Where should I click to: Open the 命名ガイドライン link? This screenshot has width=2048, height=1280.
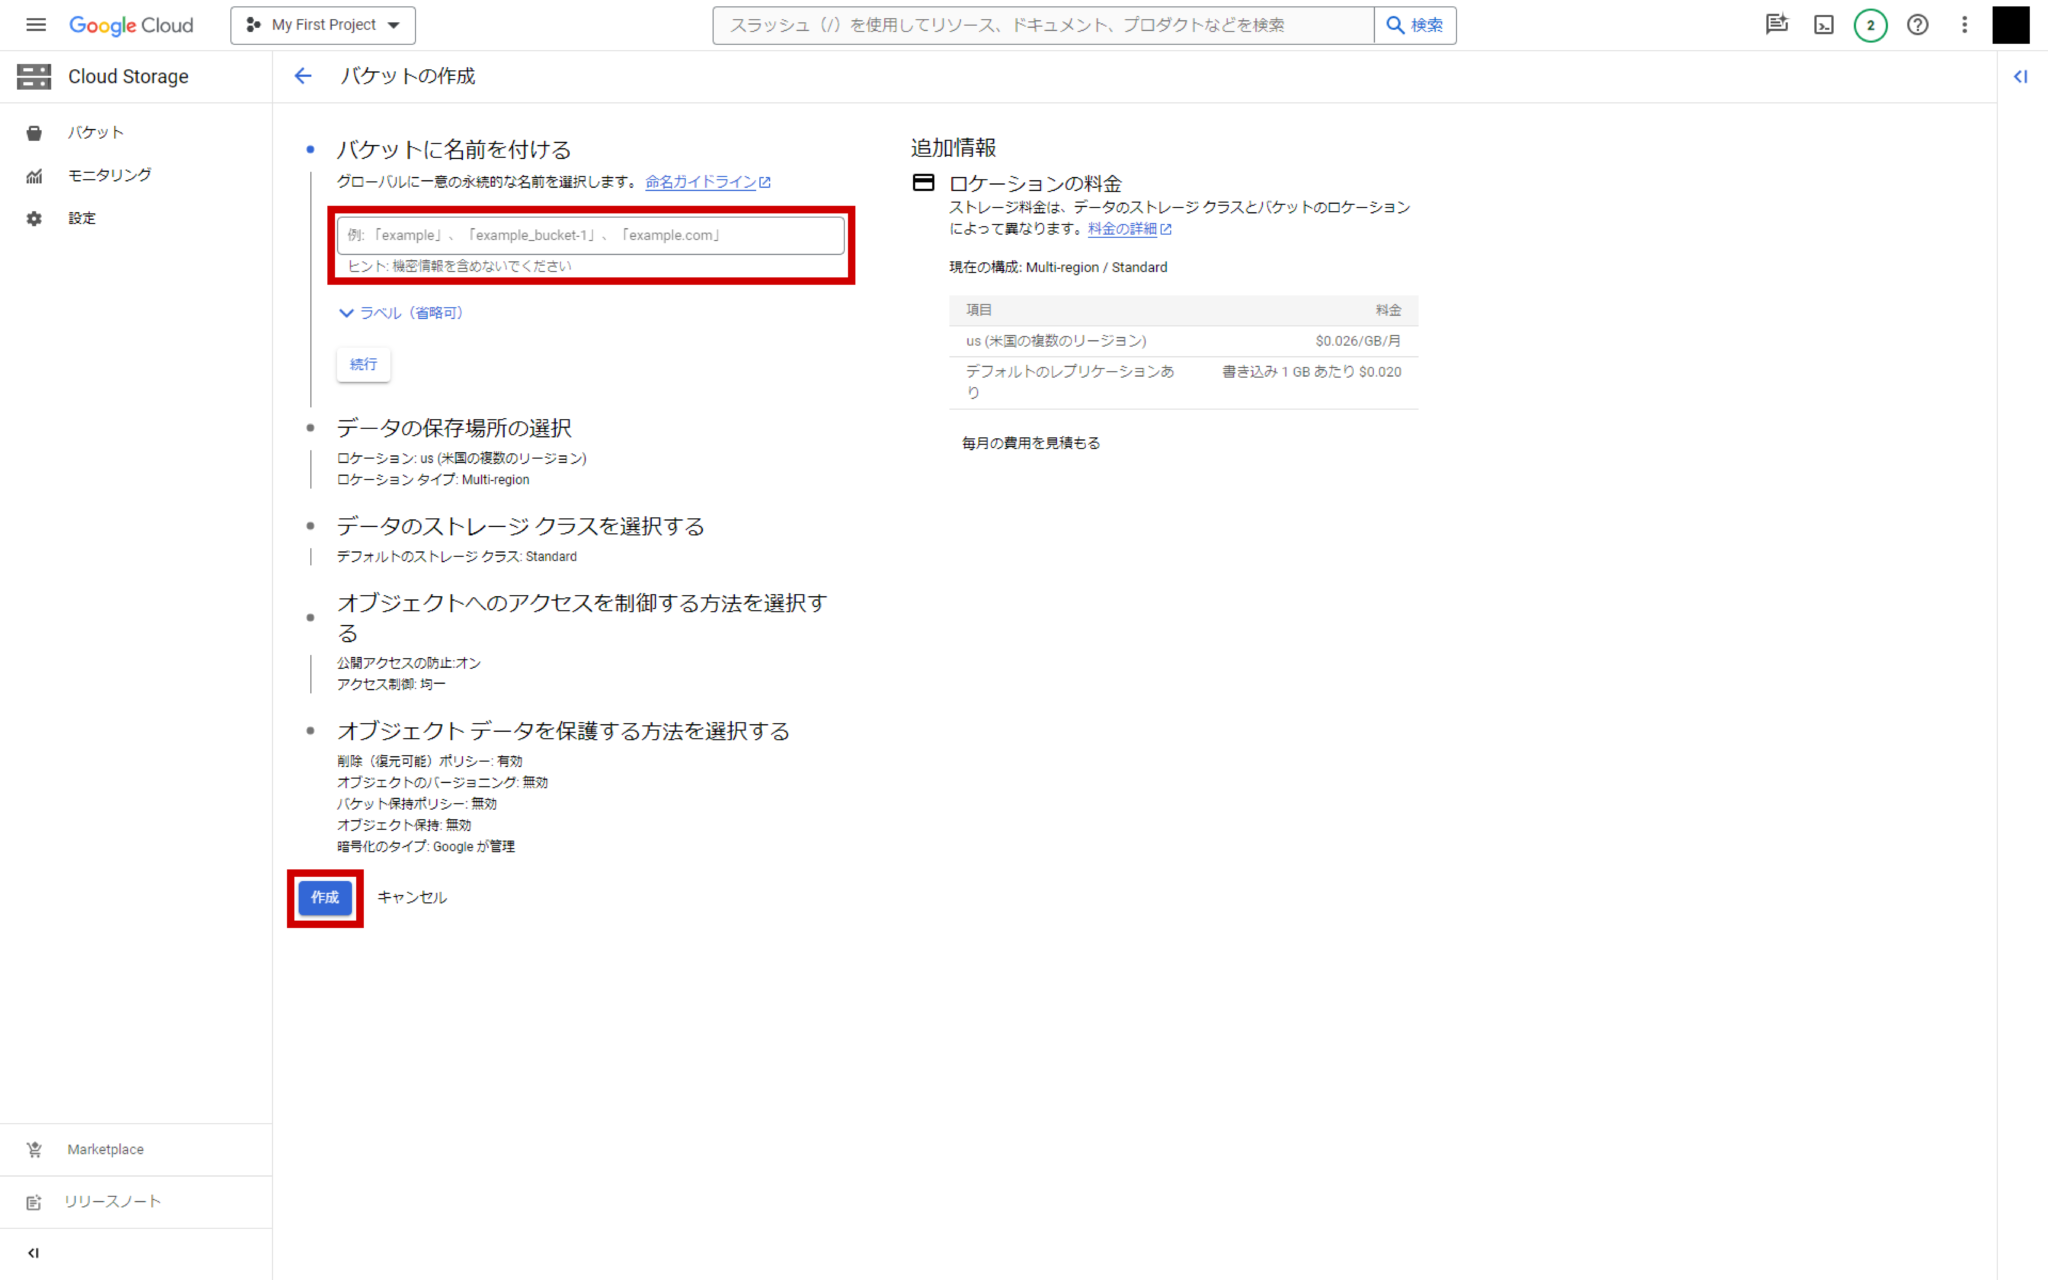click(700, 182)
